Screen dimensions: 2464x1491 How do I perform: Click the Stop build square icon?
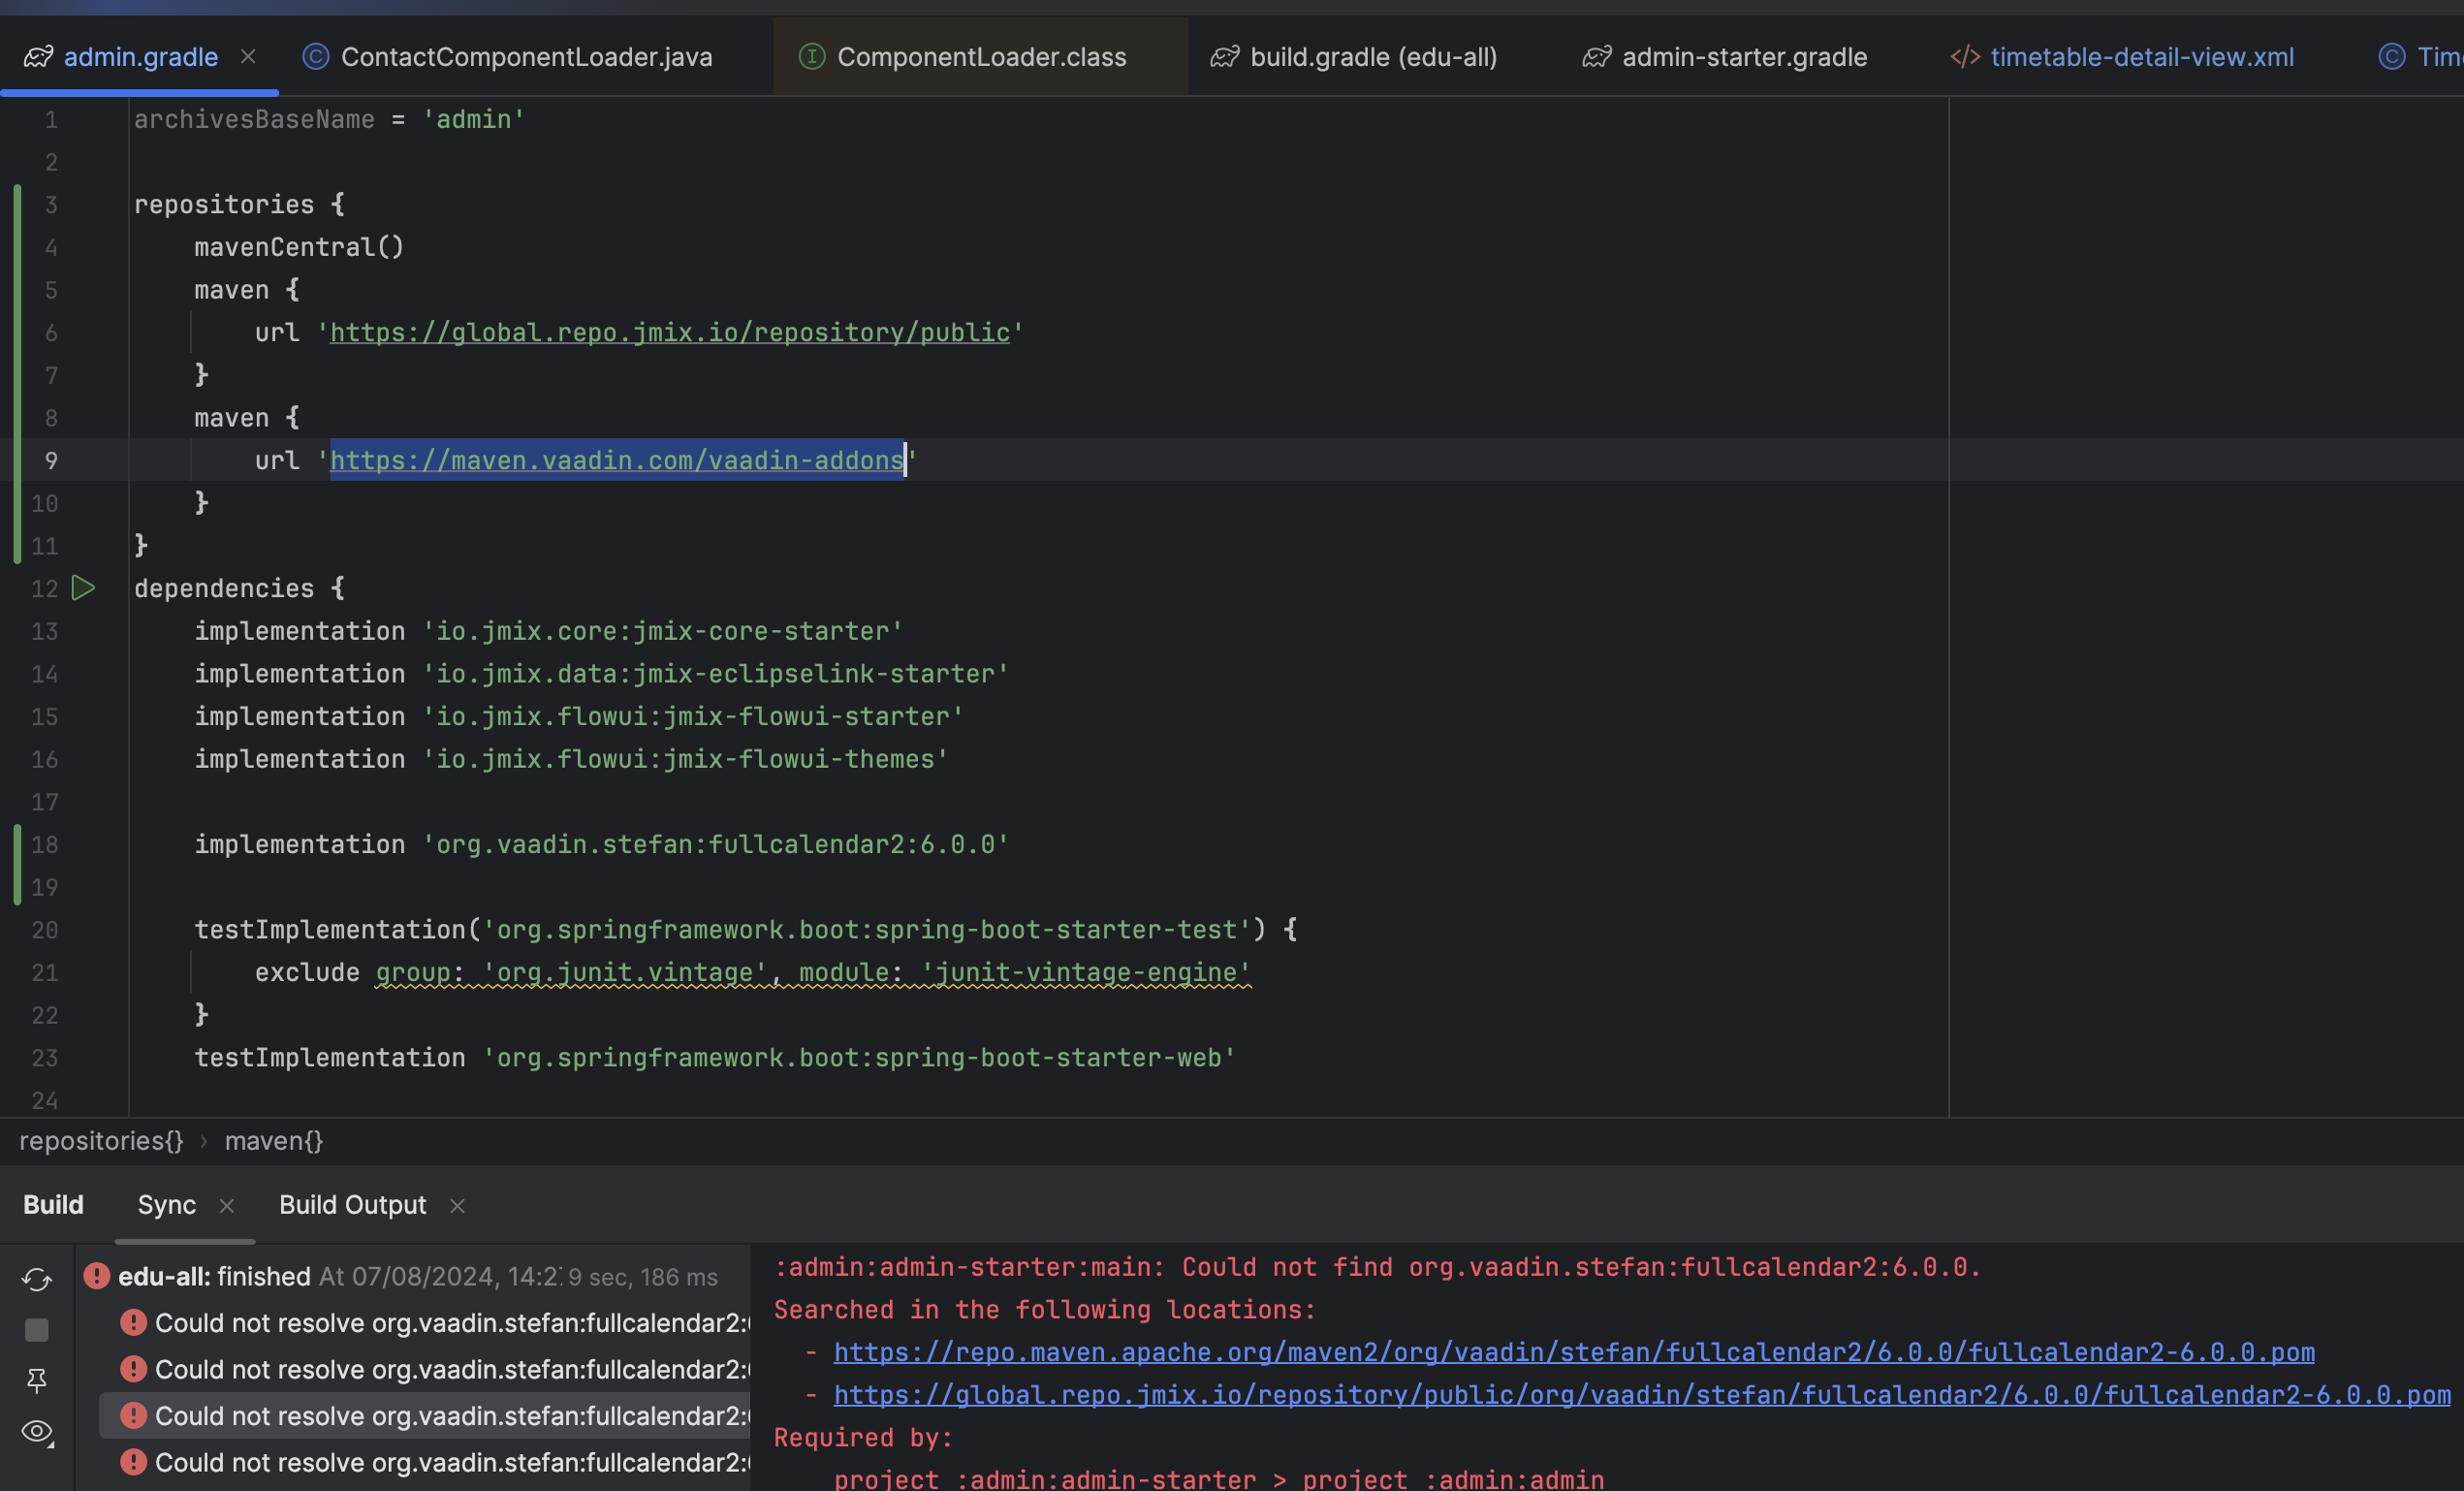pos(37,1330)
